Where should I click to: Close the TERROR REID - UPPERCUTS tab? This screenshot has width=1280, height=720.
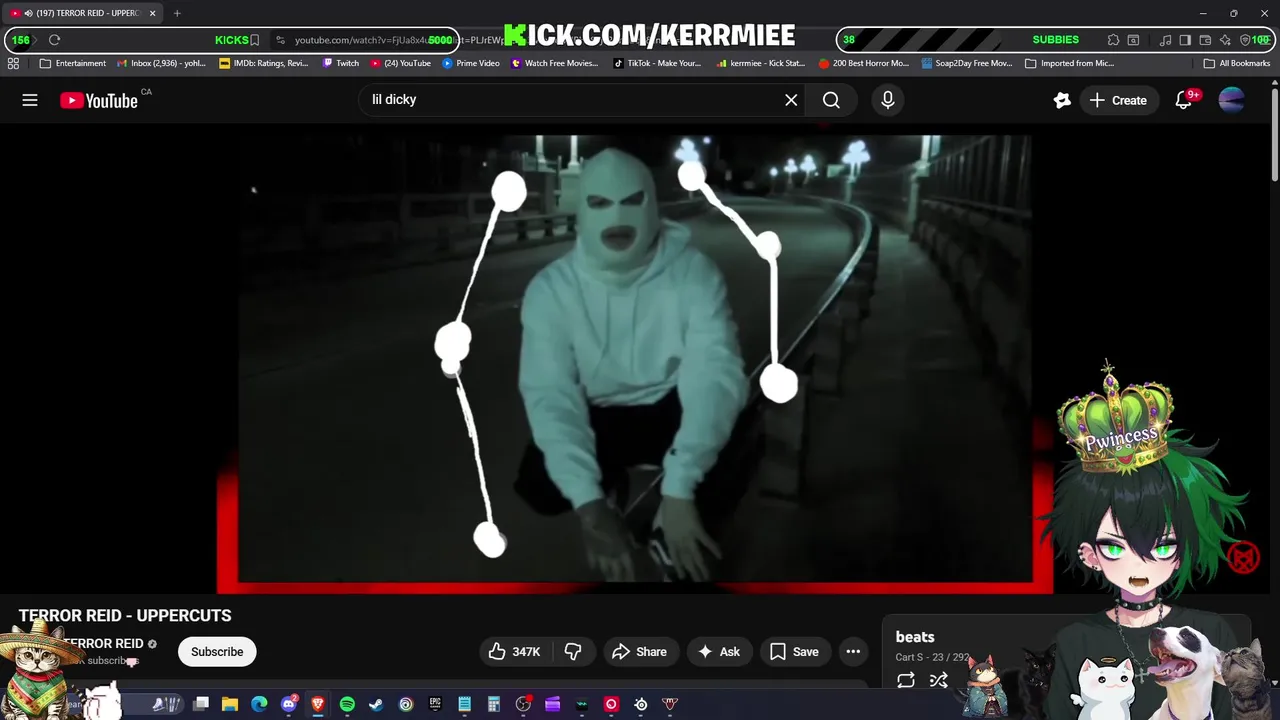(153, 13)
